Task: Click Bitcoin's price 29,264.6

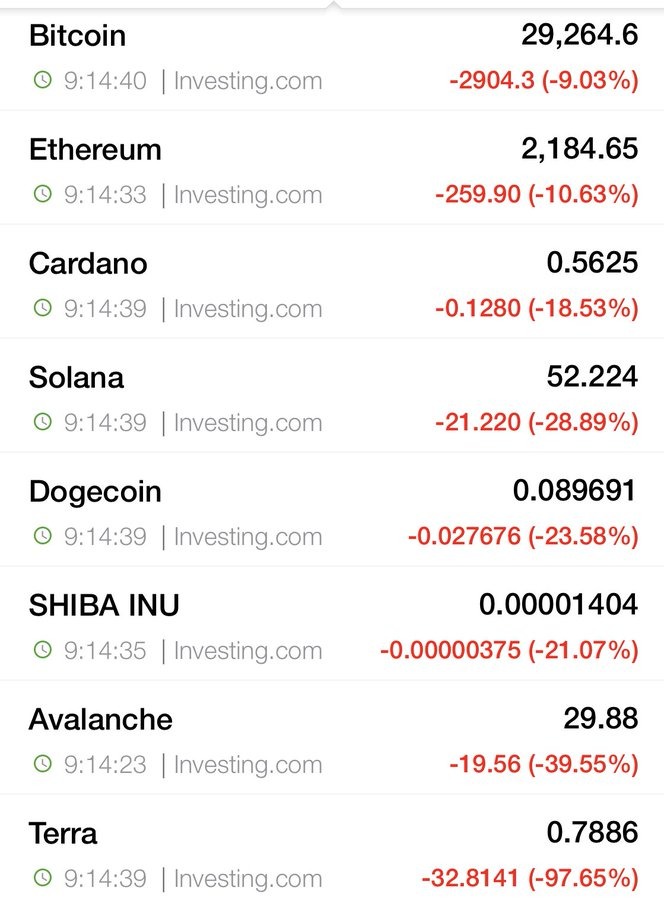Action: click(x=580, y=34)
